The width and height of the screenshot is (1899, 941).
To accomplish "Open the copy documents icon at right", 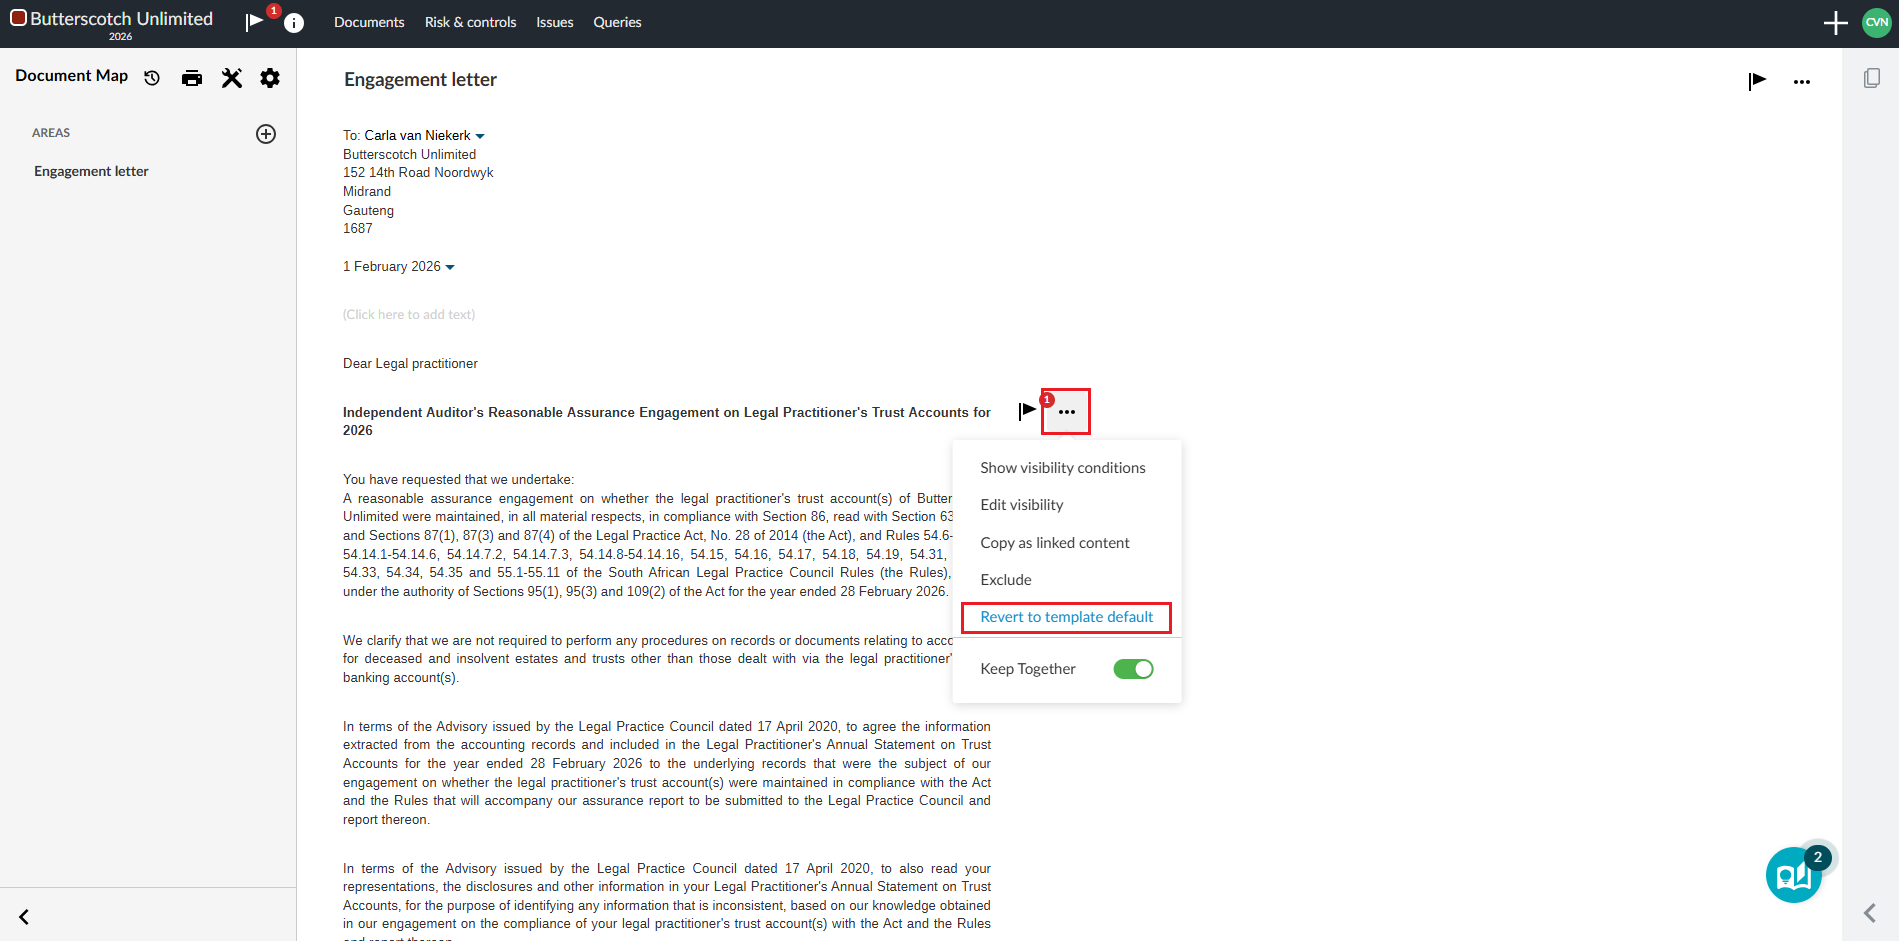I will pyautogui.click(x=1872, y=78).
